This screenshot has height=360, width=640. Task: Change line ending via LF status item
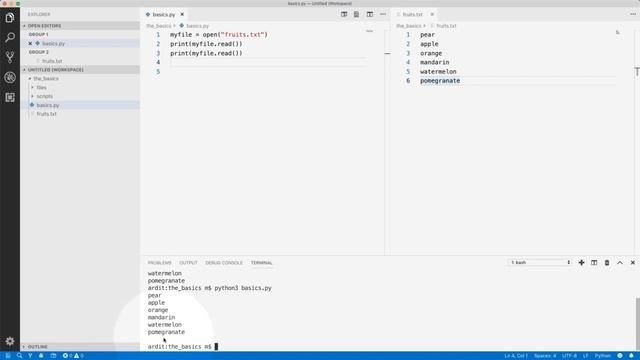[x=586, y=356]
